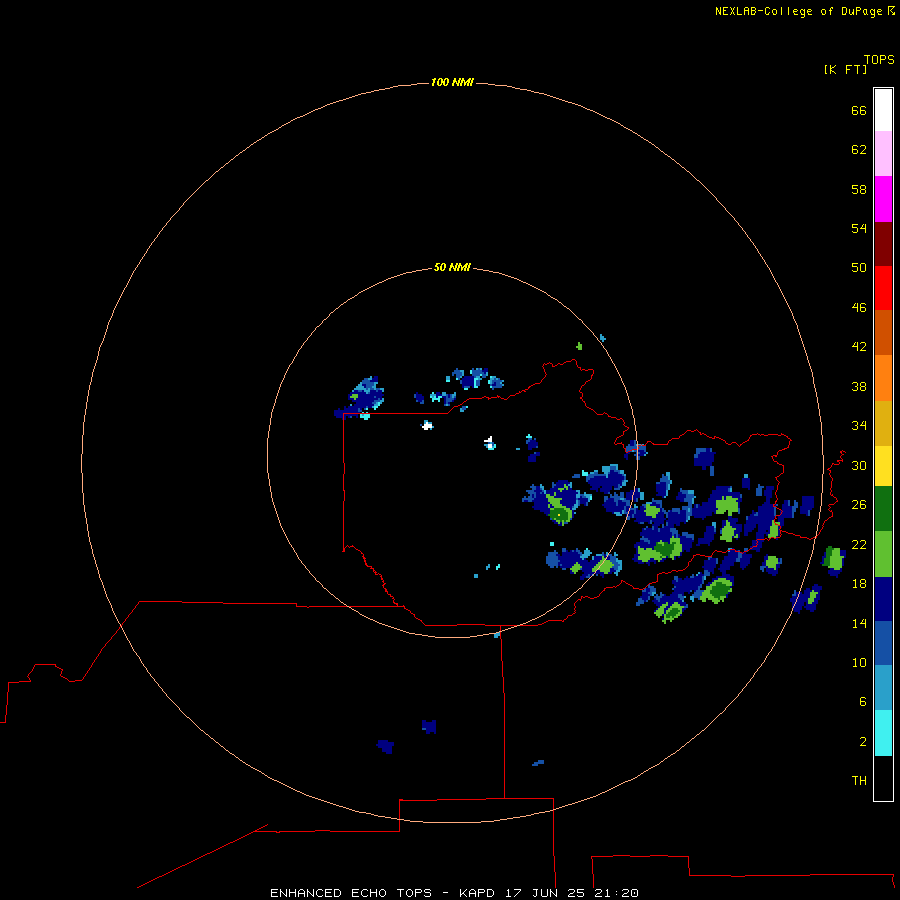
Task: Click the dark orange 46 kft legend color
Action: [x=883, y=332]
